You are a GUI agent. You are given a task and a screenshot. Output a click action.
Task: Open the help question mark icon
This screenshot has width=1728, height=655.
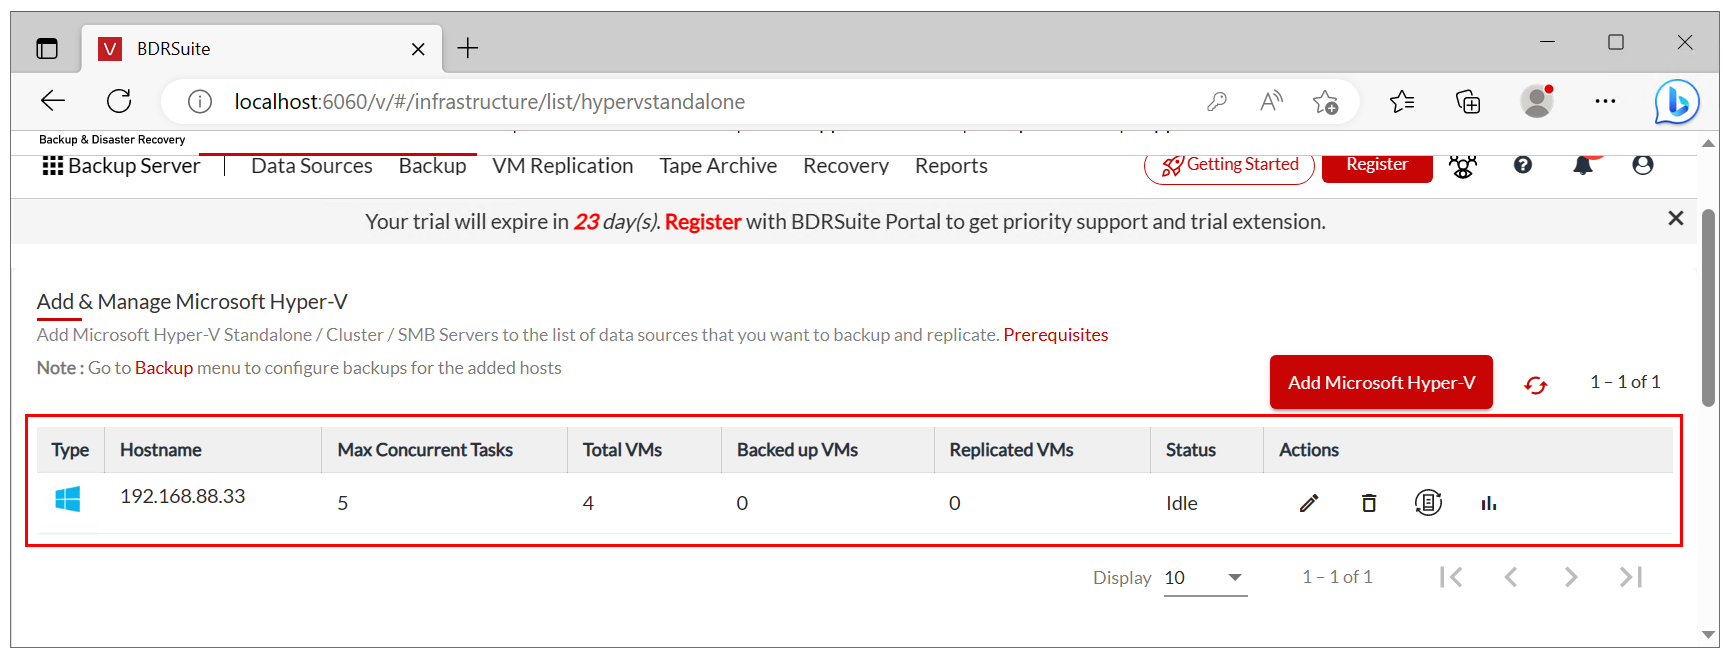[1523, 165]
